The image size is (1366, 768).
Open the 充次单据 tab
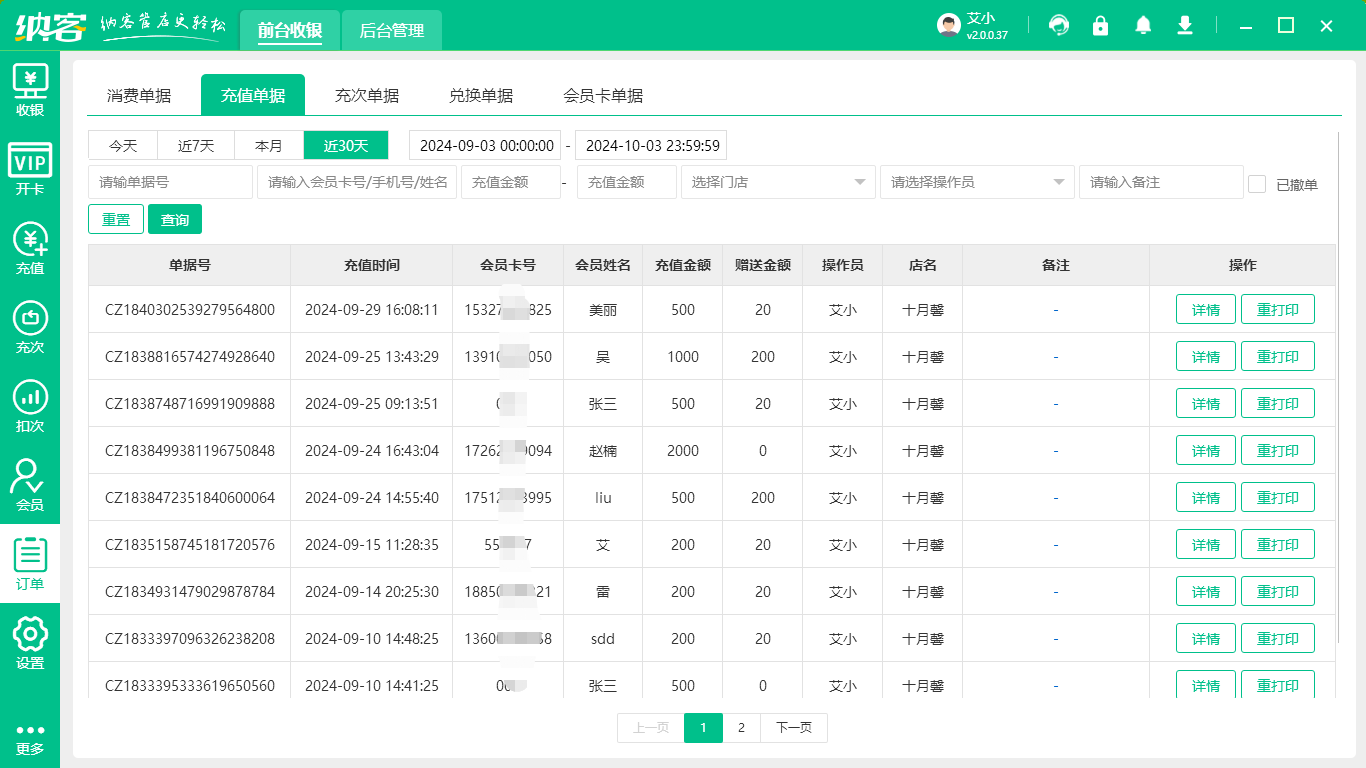pos(367,96)
